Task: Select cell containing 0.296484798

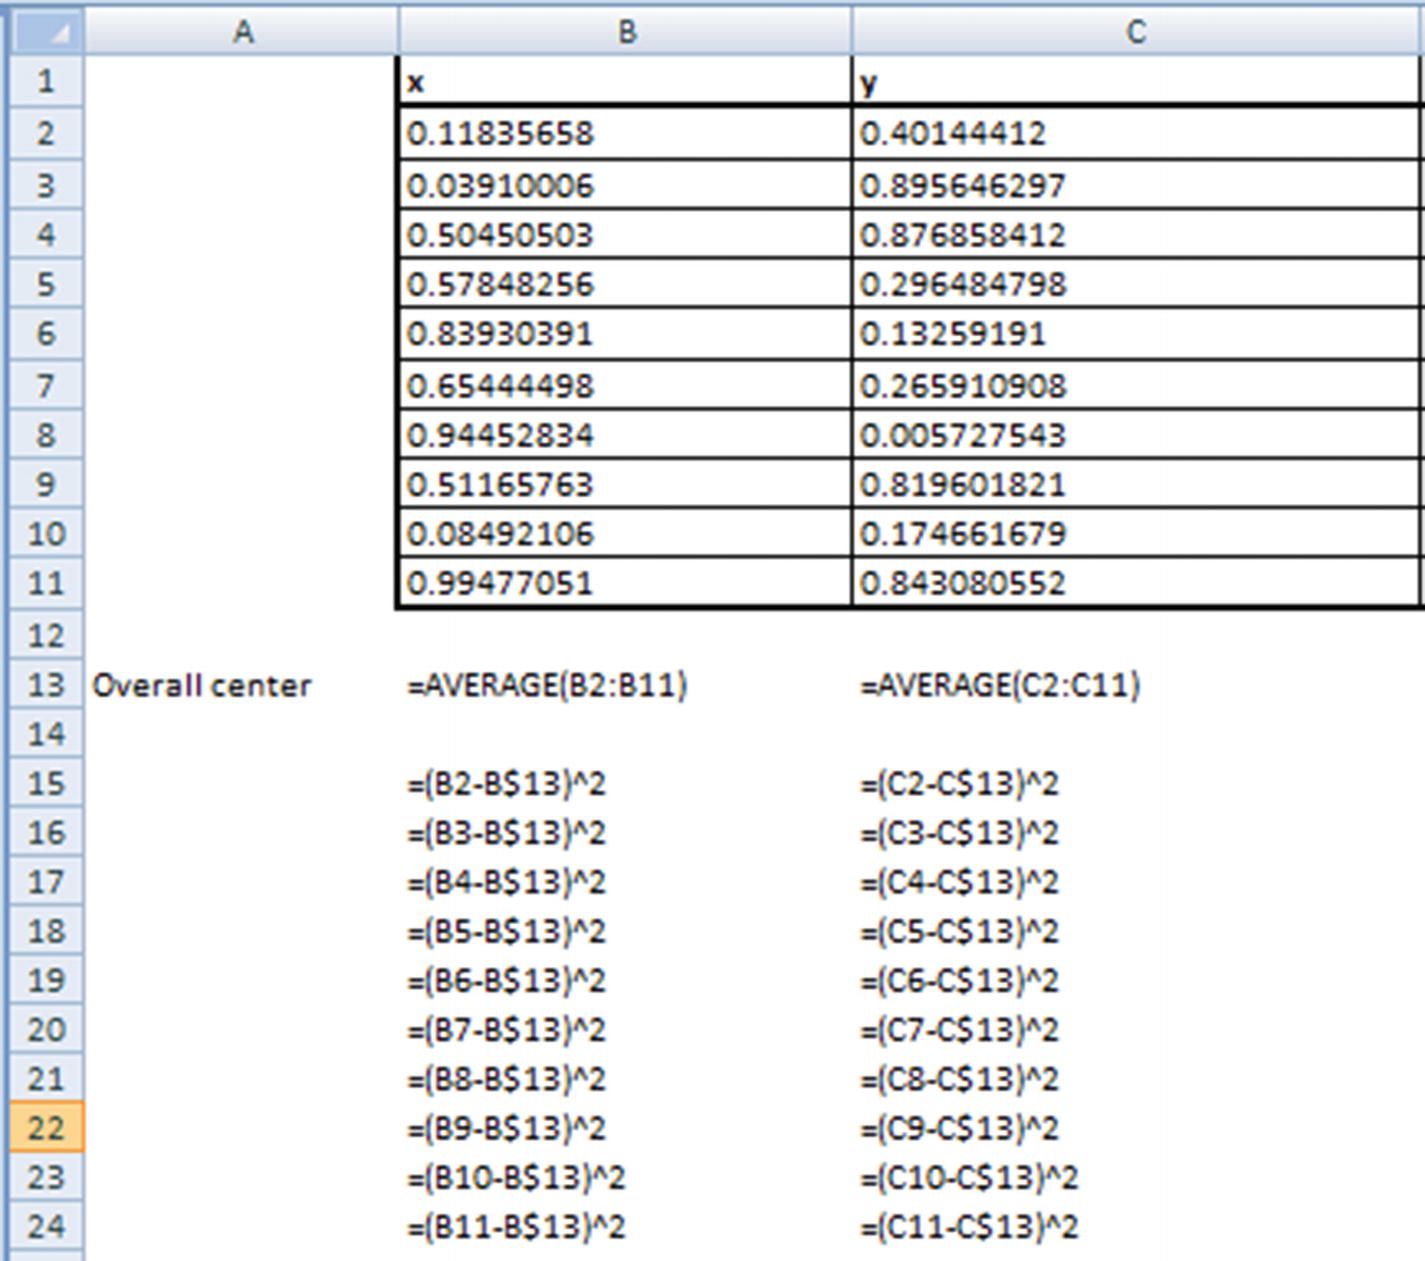Action: 1137,284
